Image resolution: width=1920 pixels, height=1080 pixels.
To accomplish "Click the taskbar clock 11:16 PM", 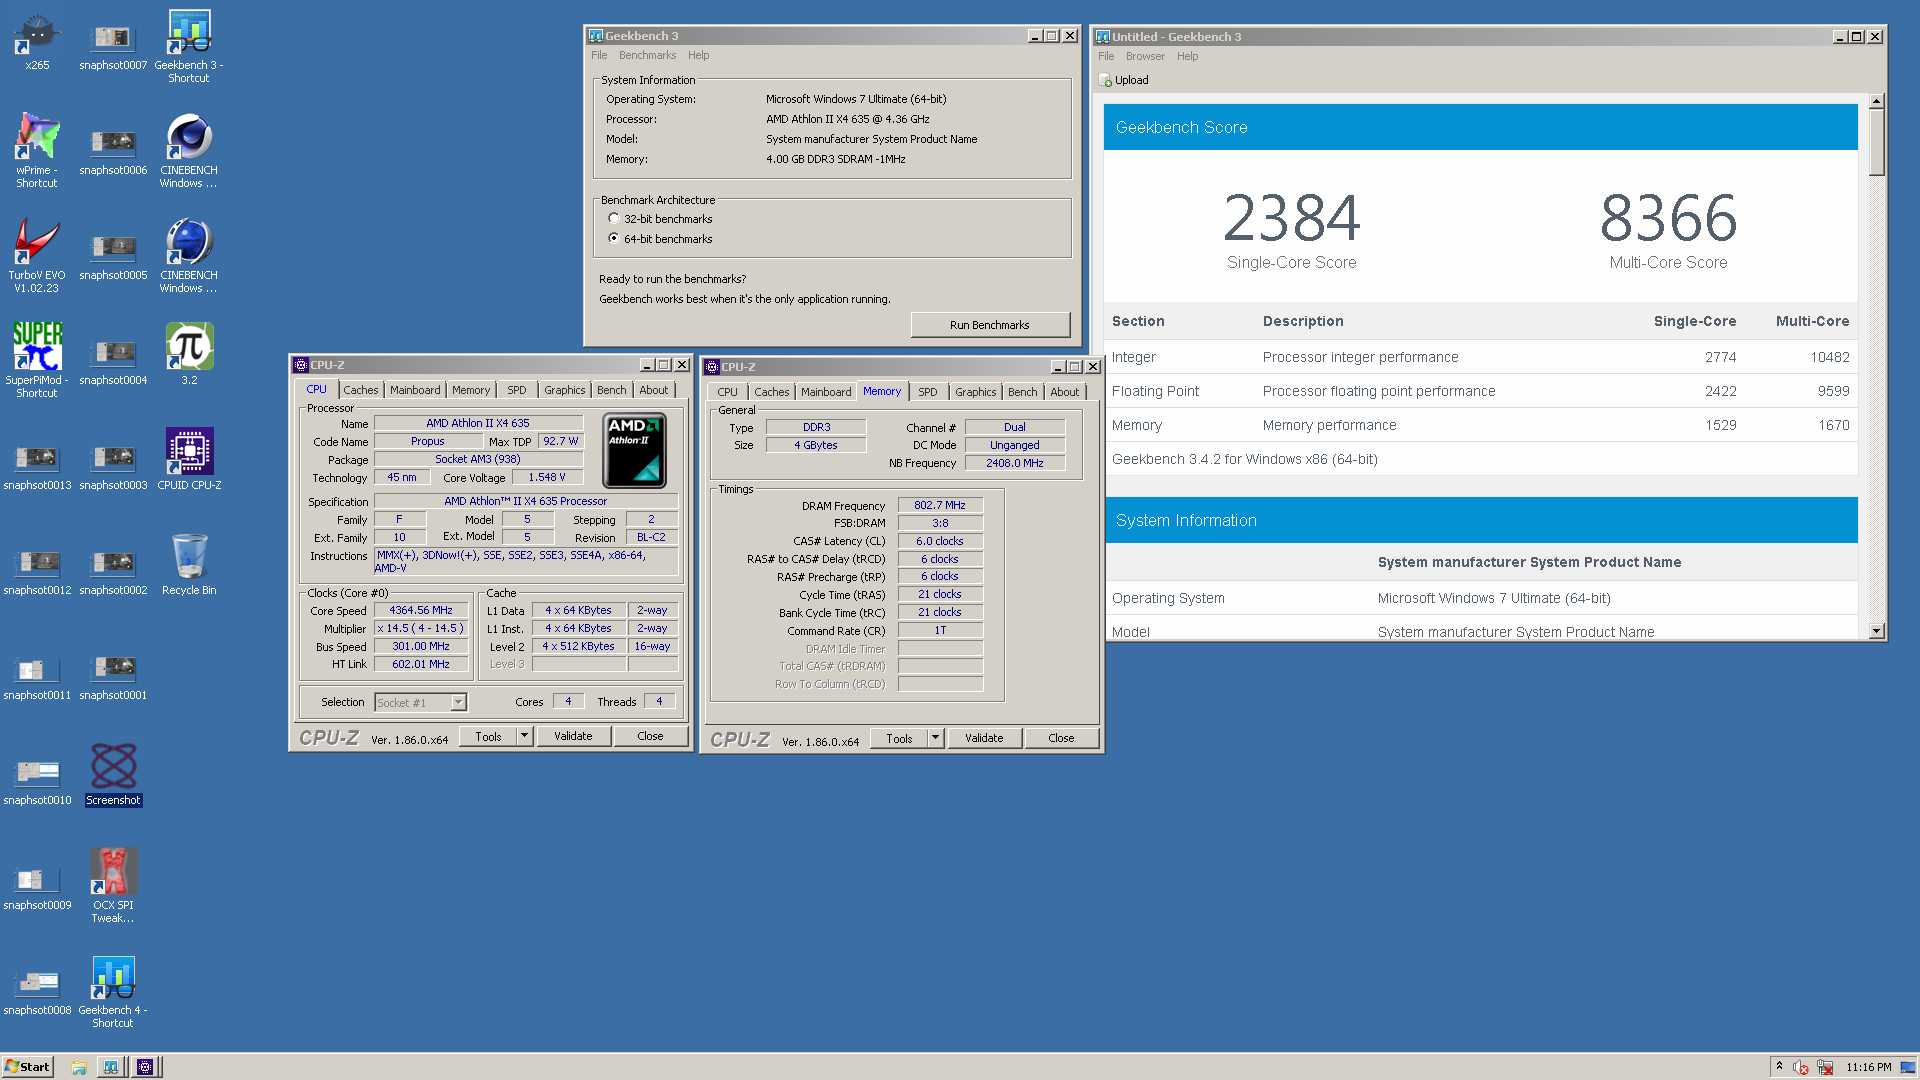I will pyautogui.click(x=1868, y=1067).
